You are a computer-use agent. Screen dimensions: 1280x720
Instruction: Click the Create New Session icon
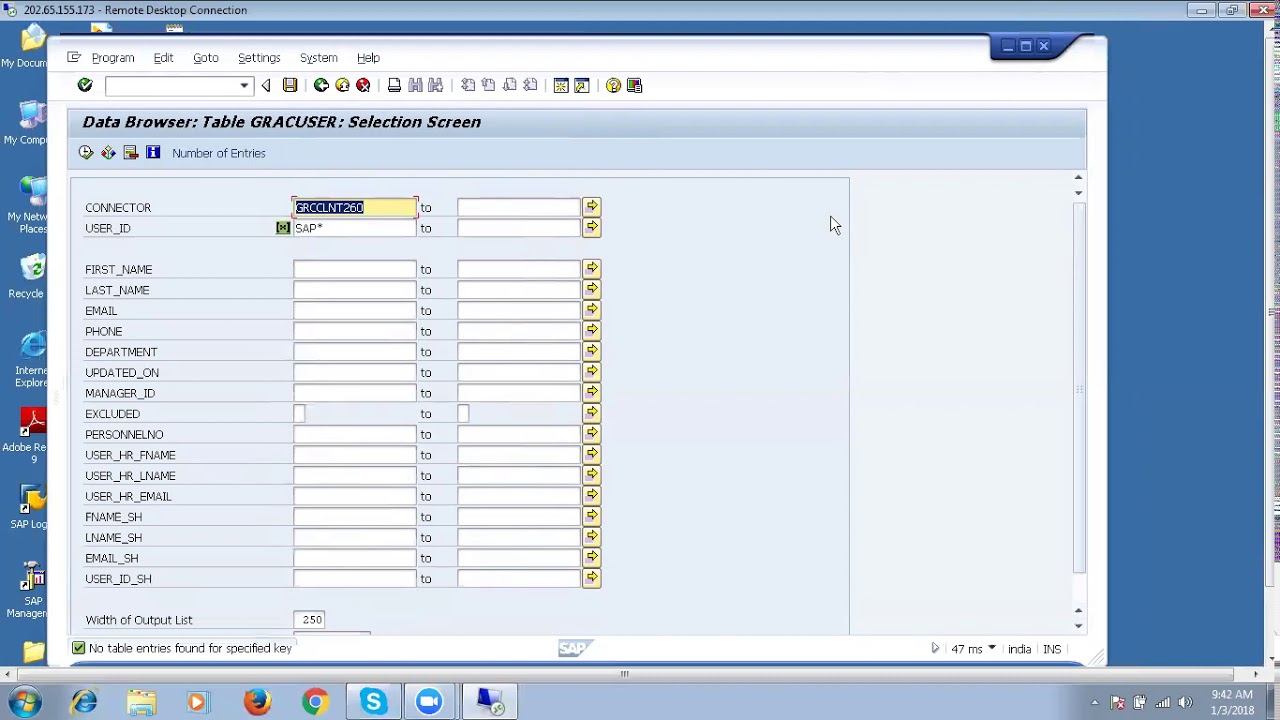tap(561, 86)
